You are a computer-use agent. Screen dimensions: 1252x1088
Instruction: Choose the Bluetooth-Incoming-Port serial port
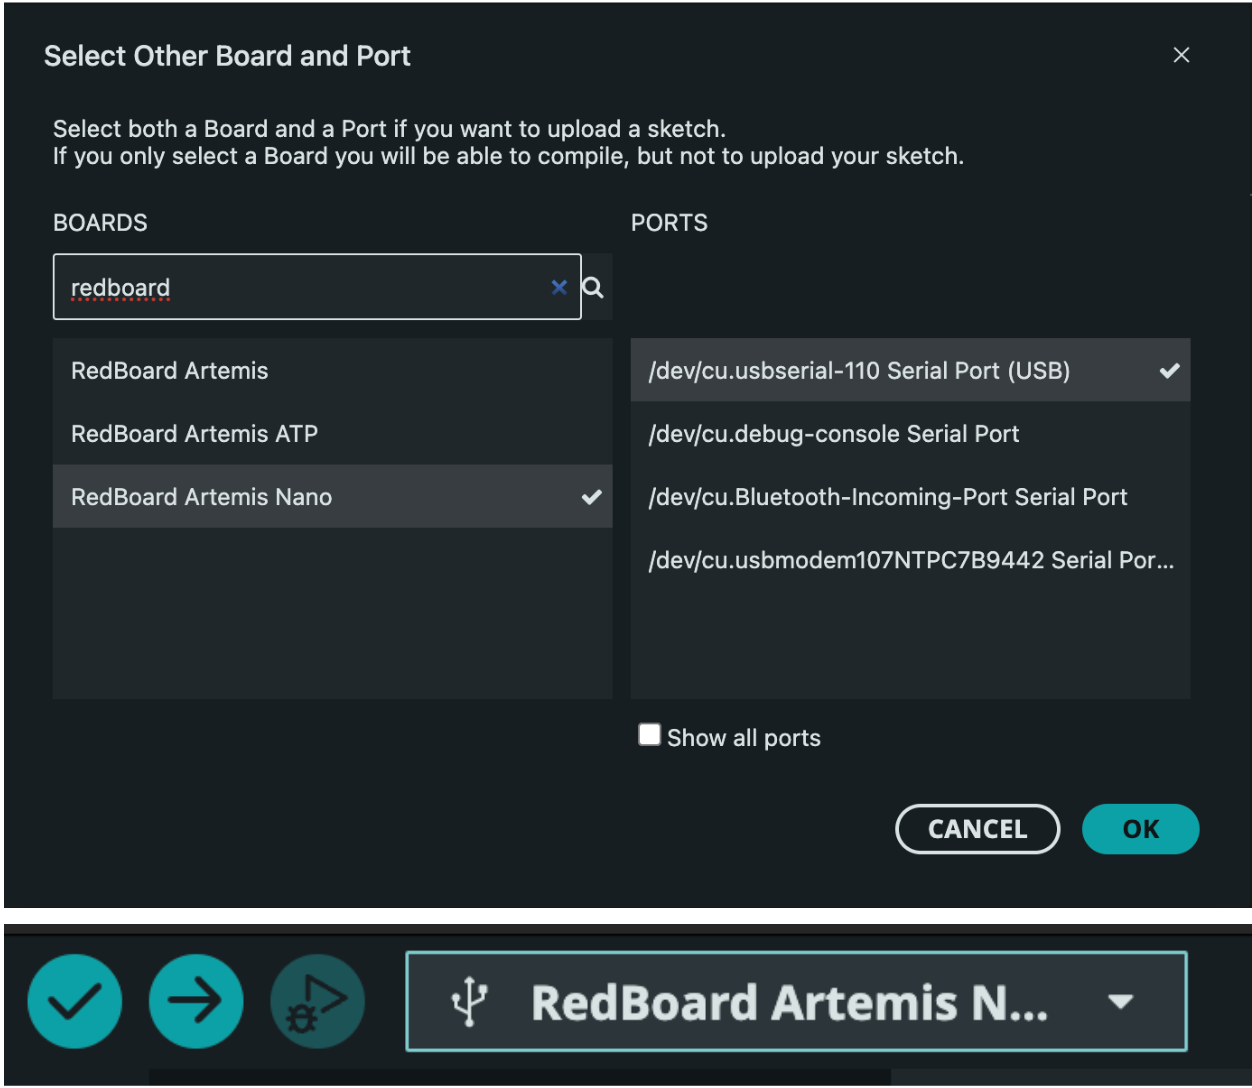tap(887, 497)
